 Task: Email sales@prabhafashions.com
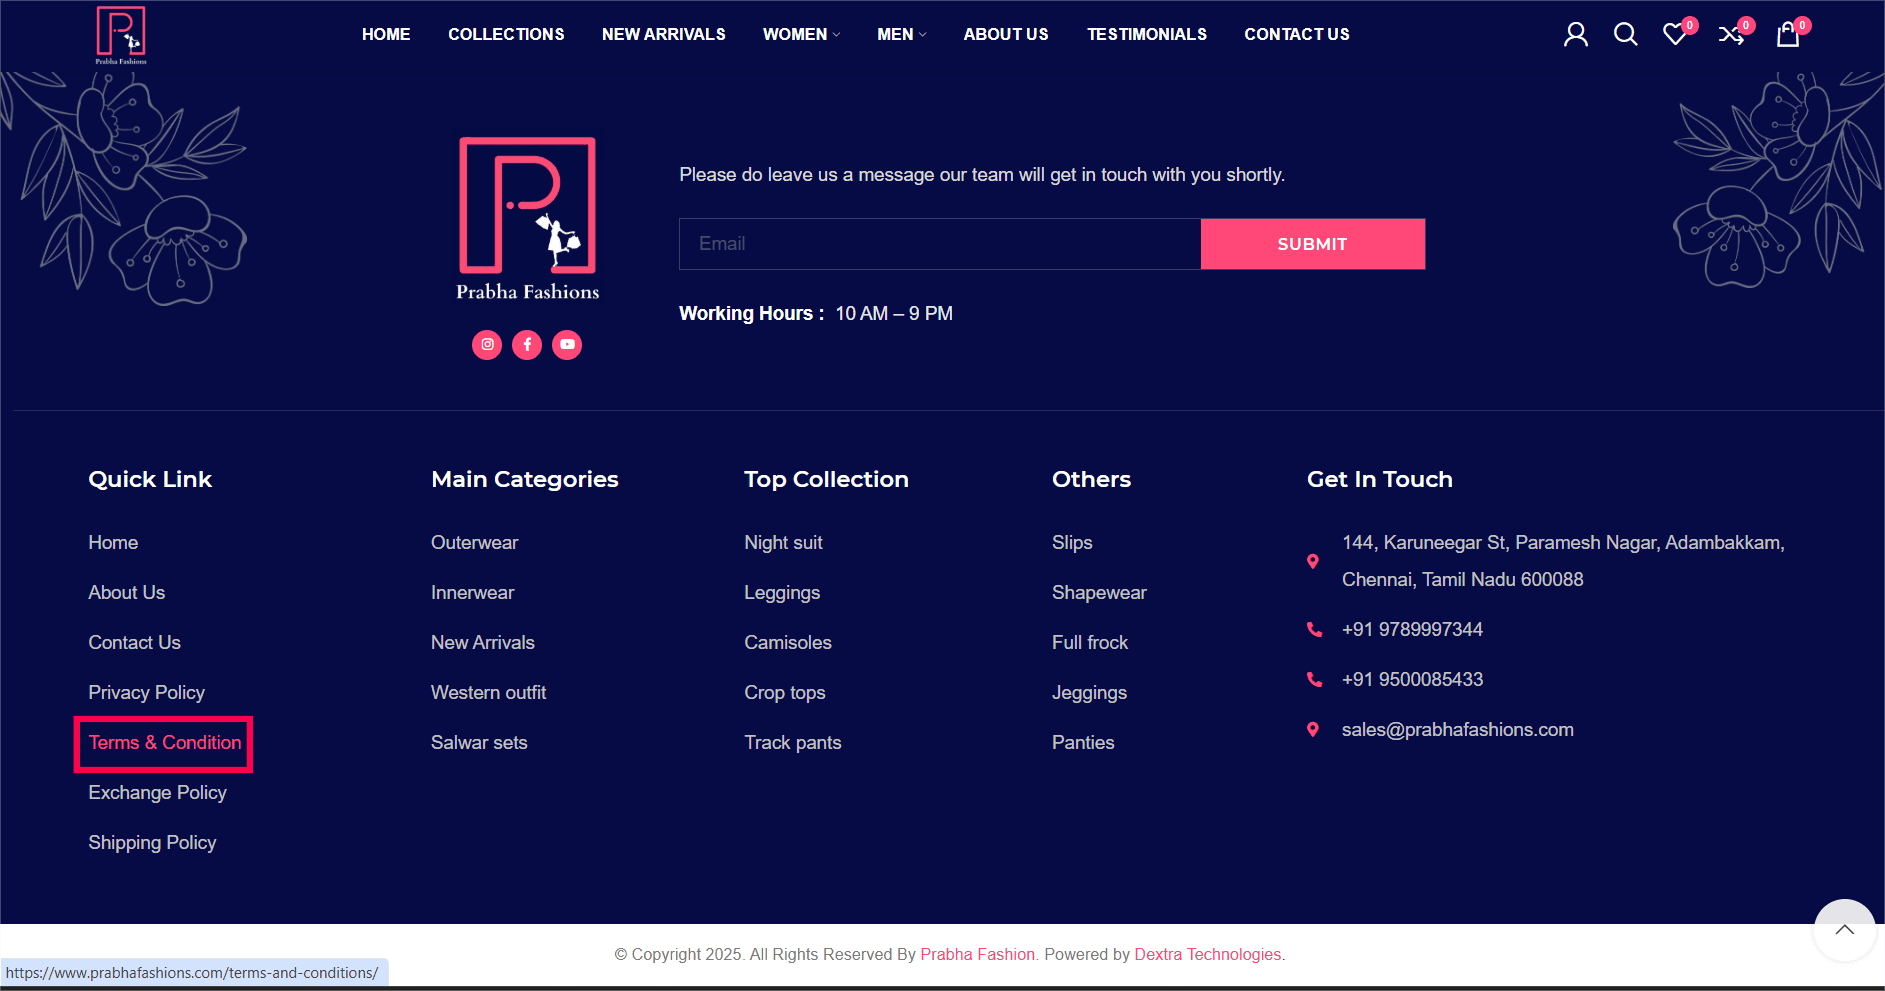coord(1458,730)
